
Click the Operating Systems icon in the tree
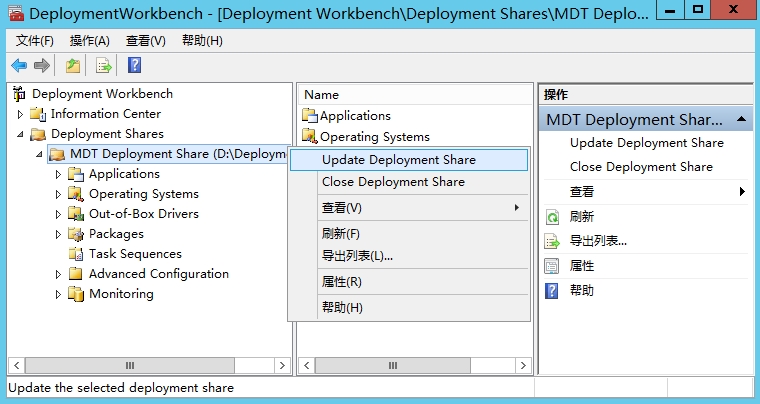(x=76, y=194)
